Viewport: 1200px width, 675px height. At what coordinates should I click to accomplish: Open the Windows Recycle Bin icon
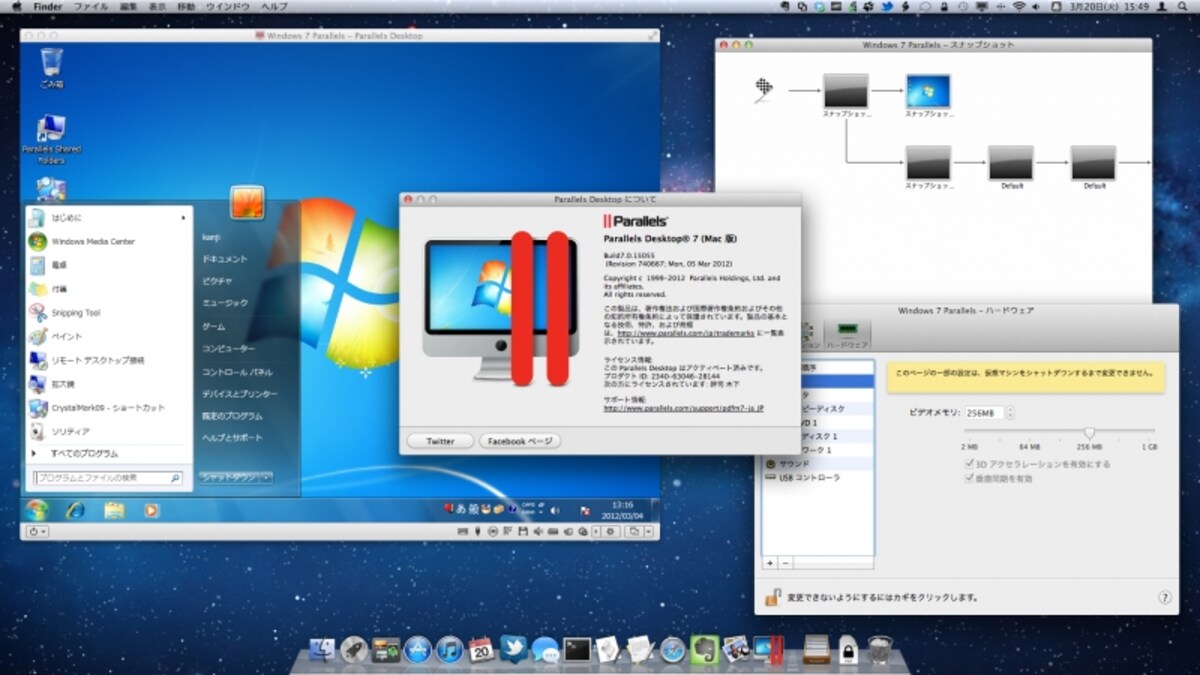click(52, 68)
